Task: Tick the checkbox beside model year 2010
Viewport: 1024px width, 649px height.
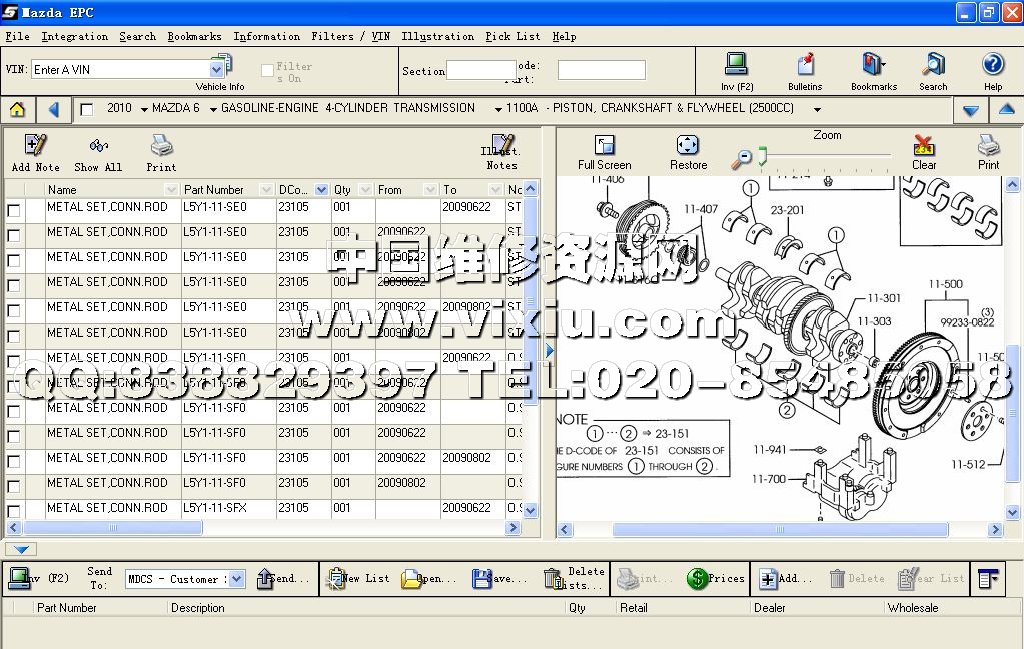Action: coord(87,109)
